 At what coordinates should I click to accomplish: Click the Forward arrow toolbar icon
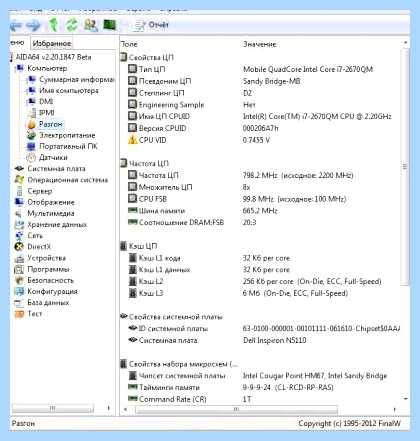point(33,25)
